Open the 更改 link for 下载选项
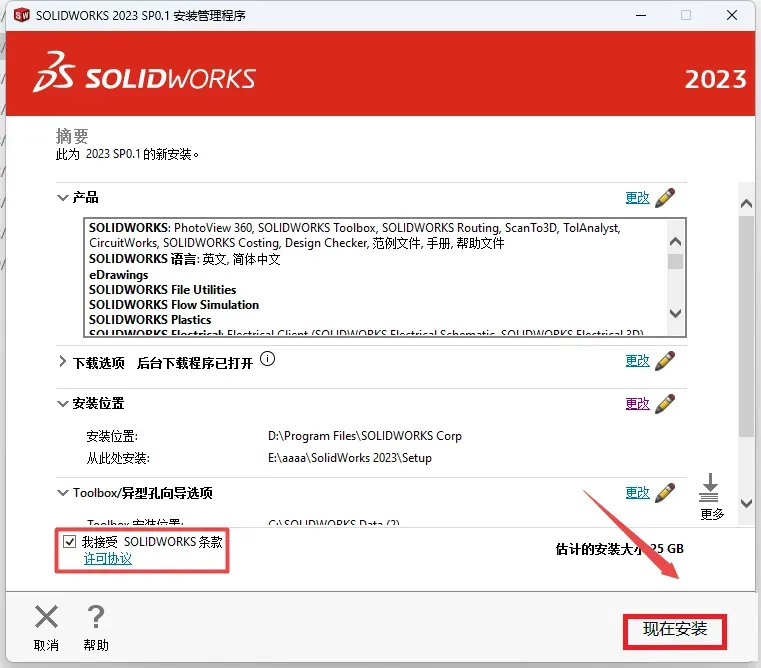Screen dimensions: 761x668 tap(637, 361)
